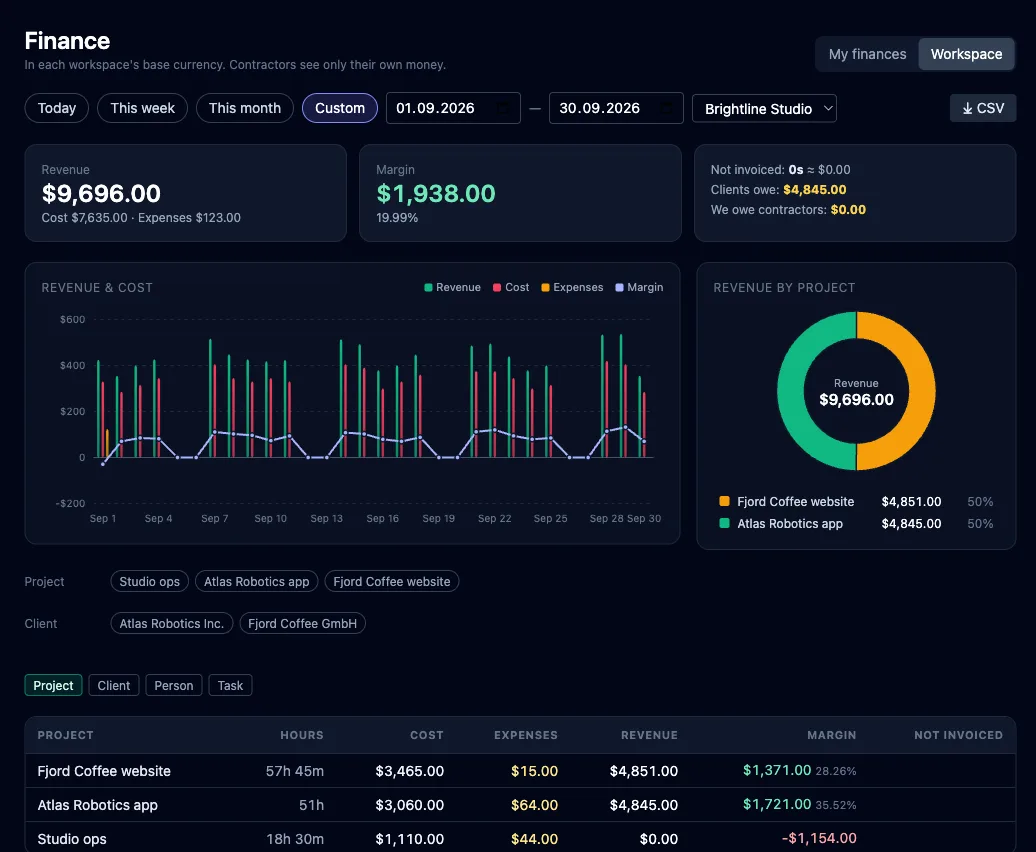Screen dimensions: 1036x852
Task: Download the CSV export
Action: [982, 108]
